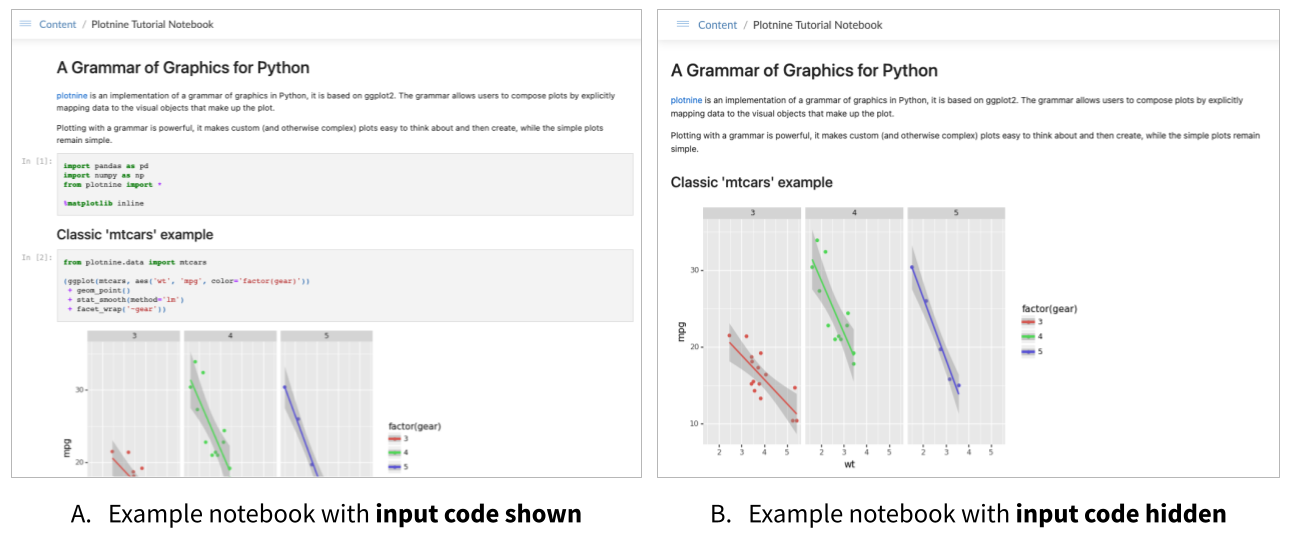The width and height of the screenshot is (1290, 559).
Task: Follow the plotnine link in left panel
Action: pyautogui.click(x=71, y=96)
